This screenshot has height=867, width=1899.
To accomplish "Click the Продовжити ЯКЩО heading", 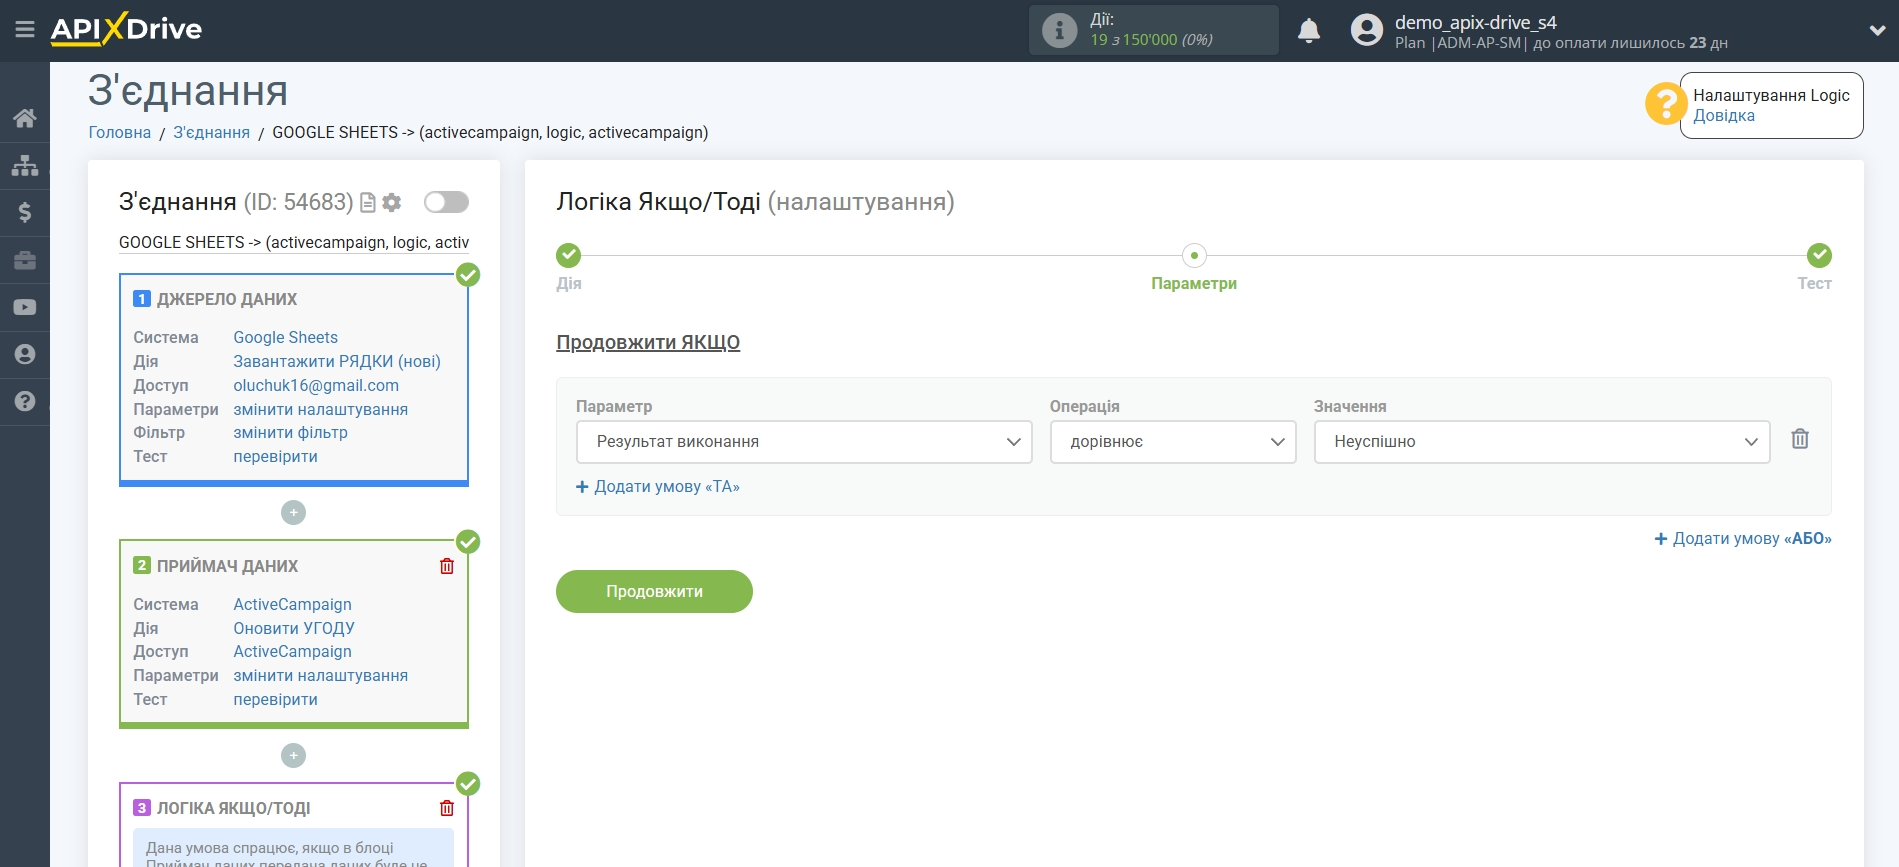I will coord(648,343).
